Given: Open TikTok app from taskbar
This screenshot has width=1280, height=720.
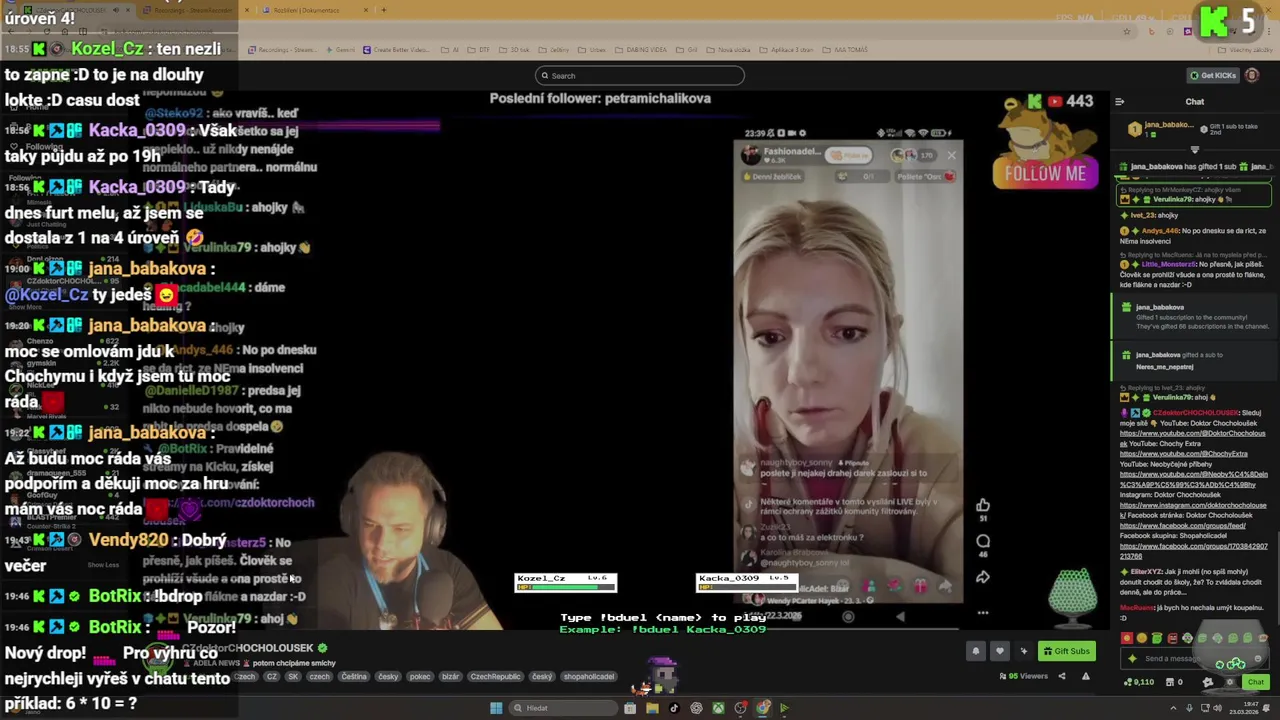Looking at the screenshot, I should tap(674, 708).
